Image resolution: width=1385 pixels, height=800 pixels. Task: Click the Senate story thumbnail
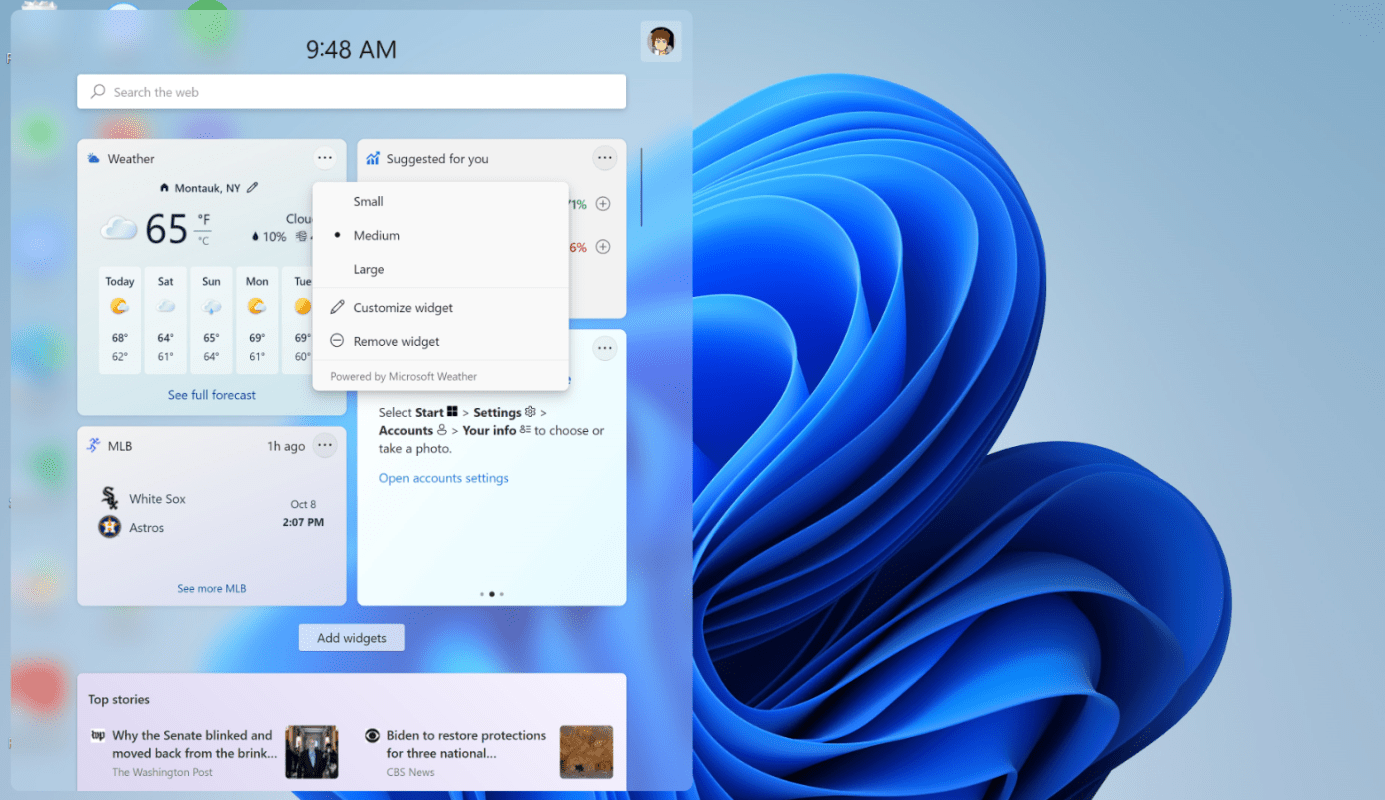(x=312, y=752)
